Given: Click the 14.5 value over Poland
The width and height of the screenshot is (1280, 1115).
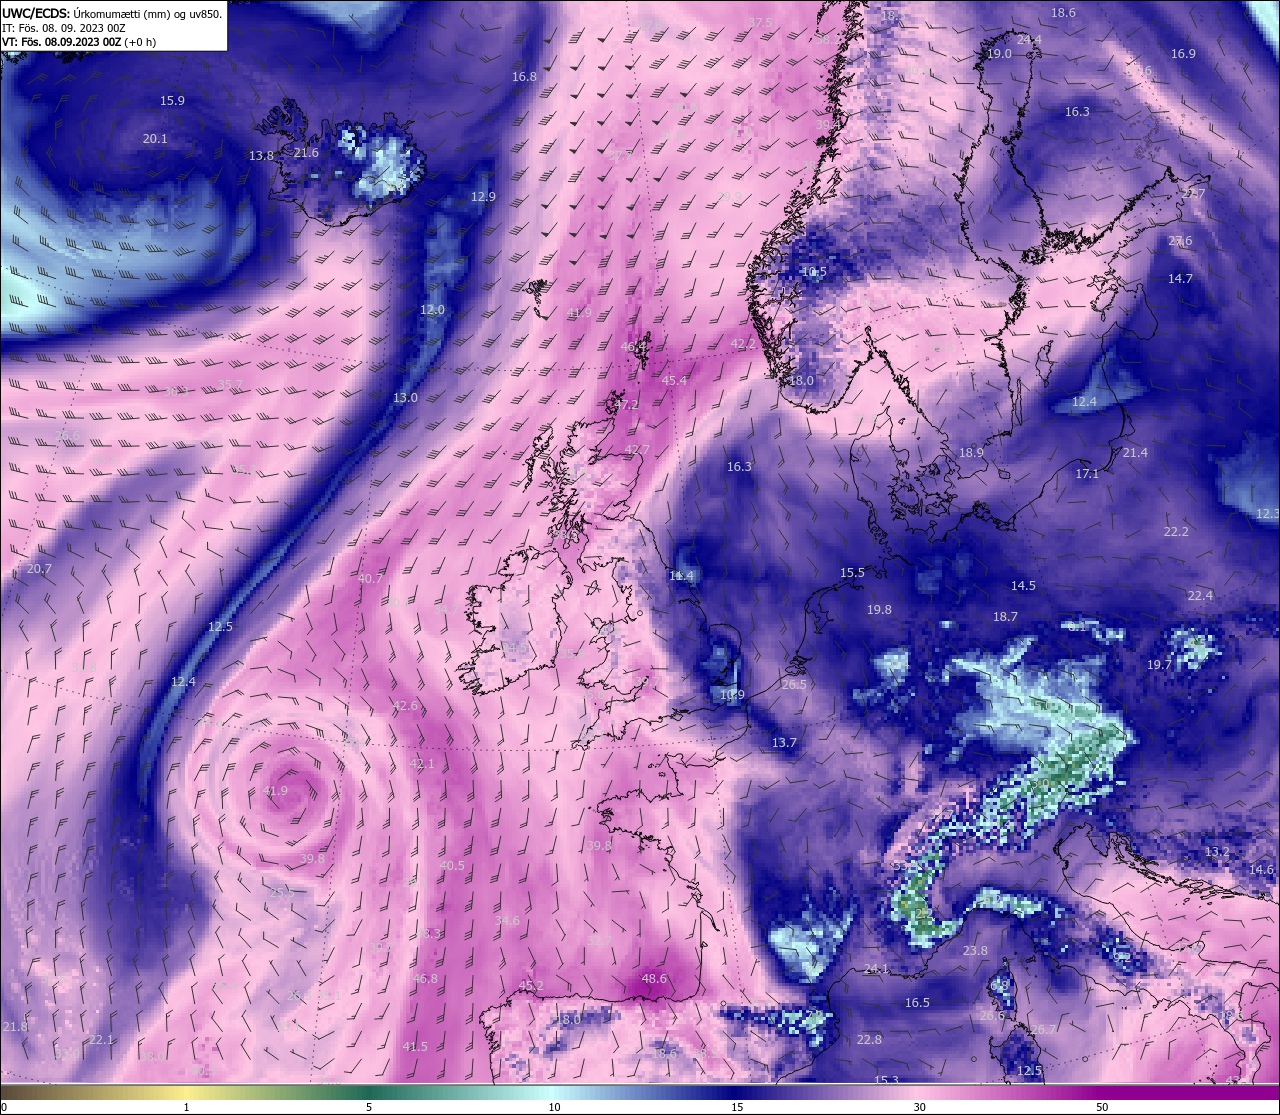Looking at the screenshot, I should coord(1023,586).
